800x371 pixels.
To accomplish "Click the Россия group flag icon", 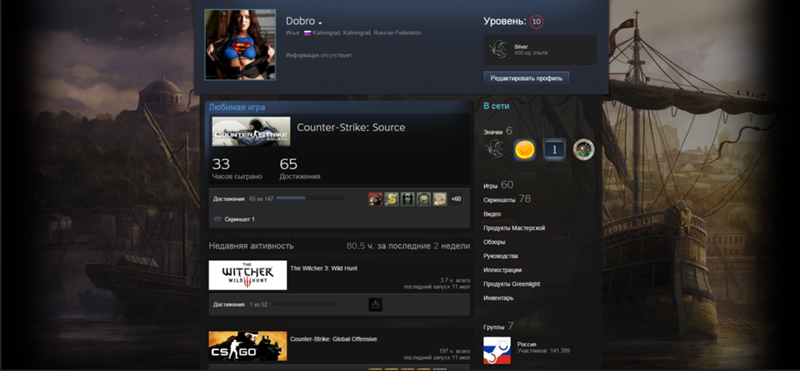I will (x=497, y=350).
